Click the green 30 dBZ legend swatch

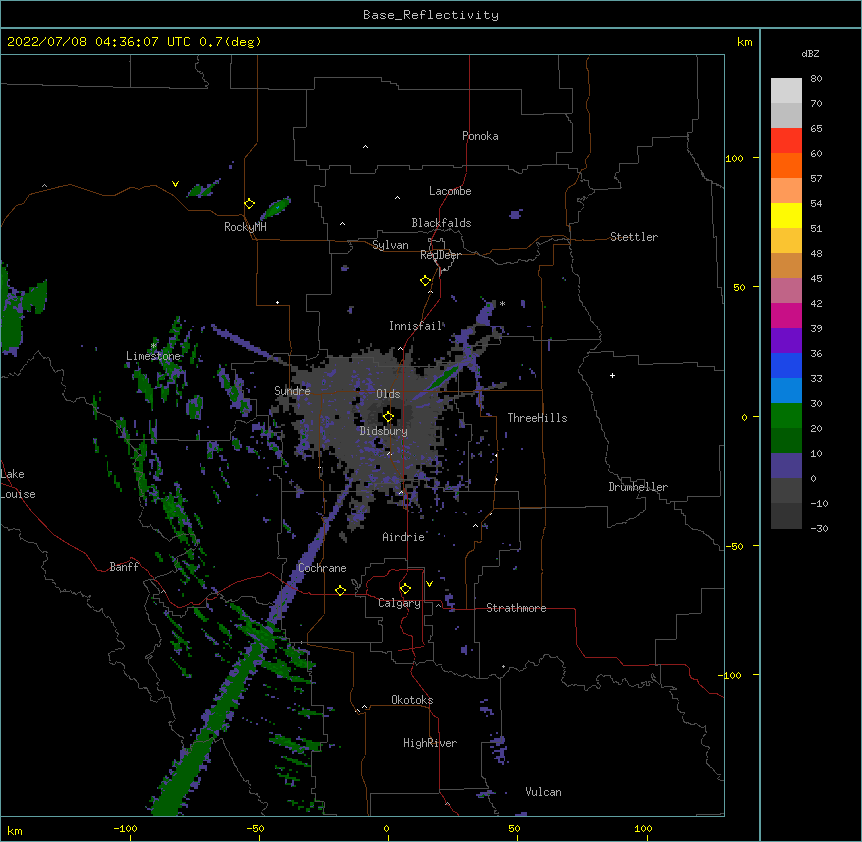(x=786, y=416)
